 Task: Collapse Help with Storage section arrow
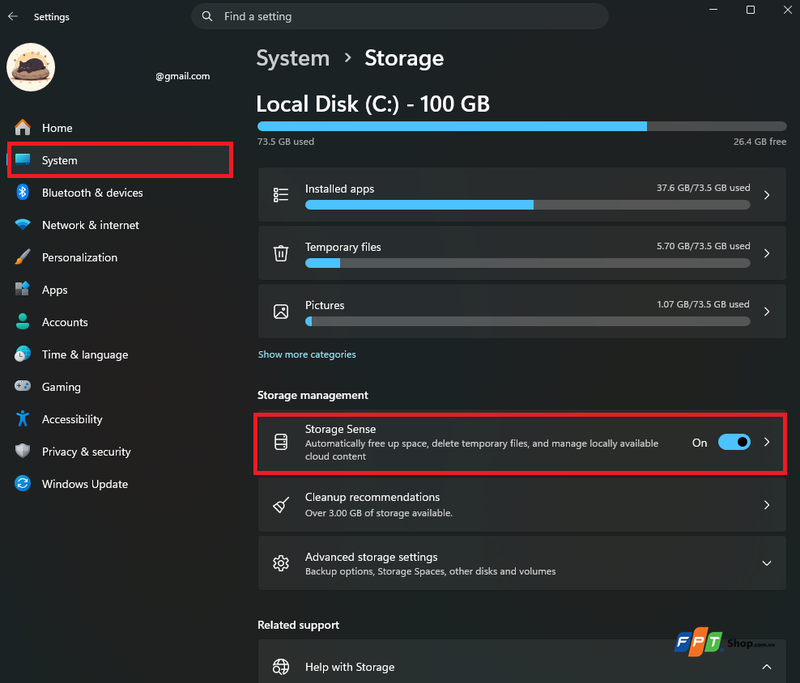766,666
